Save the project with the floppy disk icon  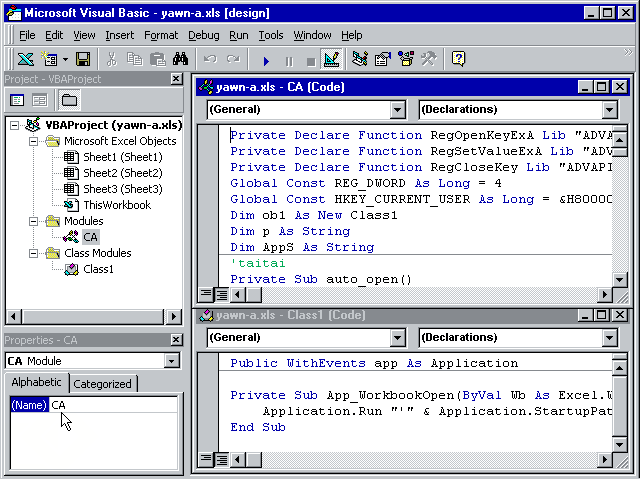(x=83, y=60)
